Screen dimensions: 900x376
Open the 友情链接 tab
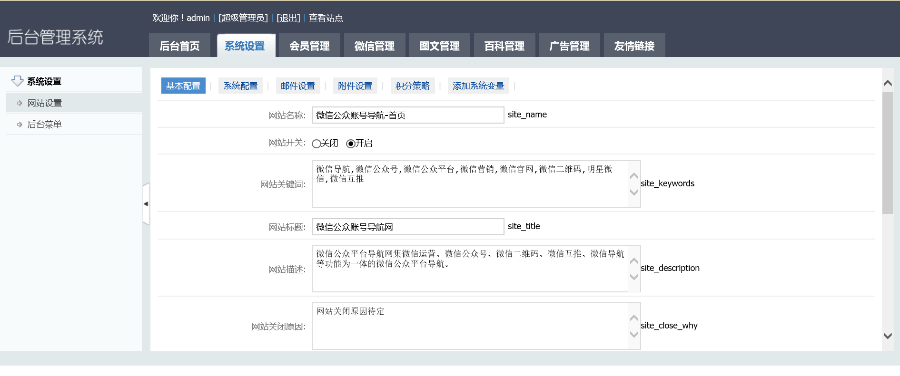click(x=634, y=45)
